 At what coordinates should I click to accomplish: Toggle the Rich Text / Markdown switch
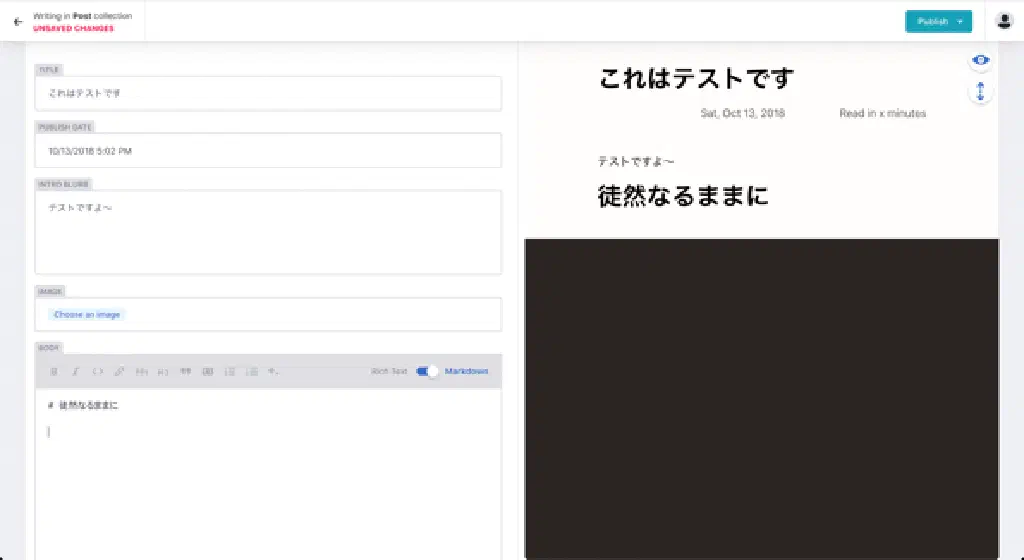(428, 371)
